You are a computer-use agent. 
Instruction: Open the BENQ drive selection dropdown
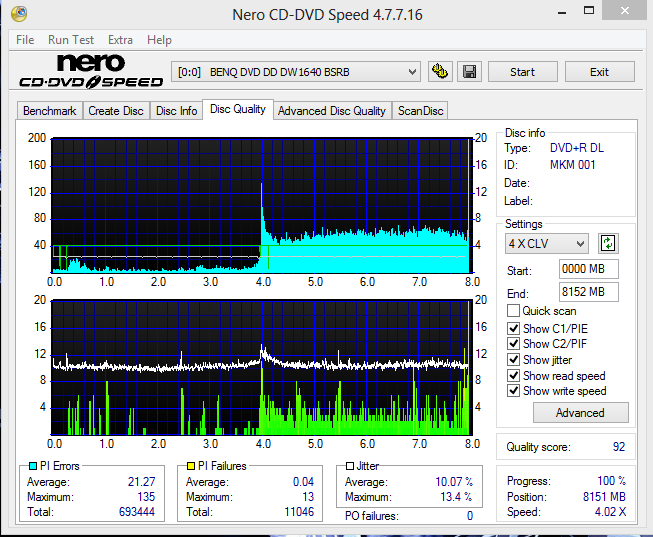coord(296,72)
